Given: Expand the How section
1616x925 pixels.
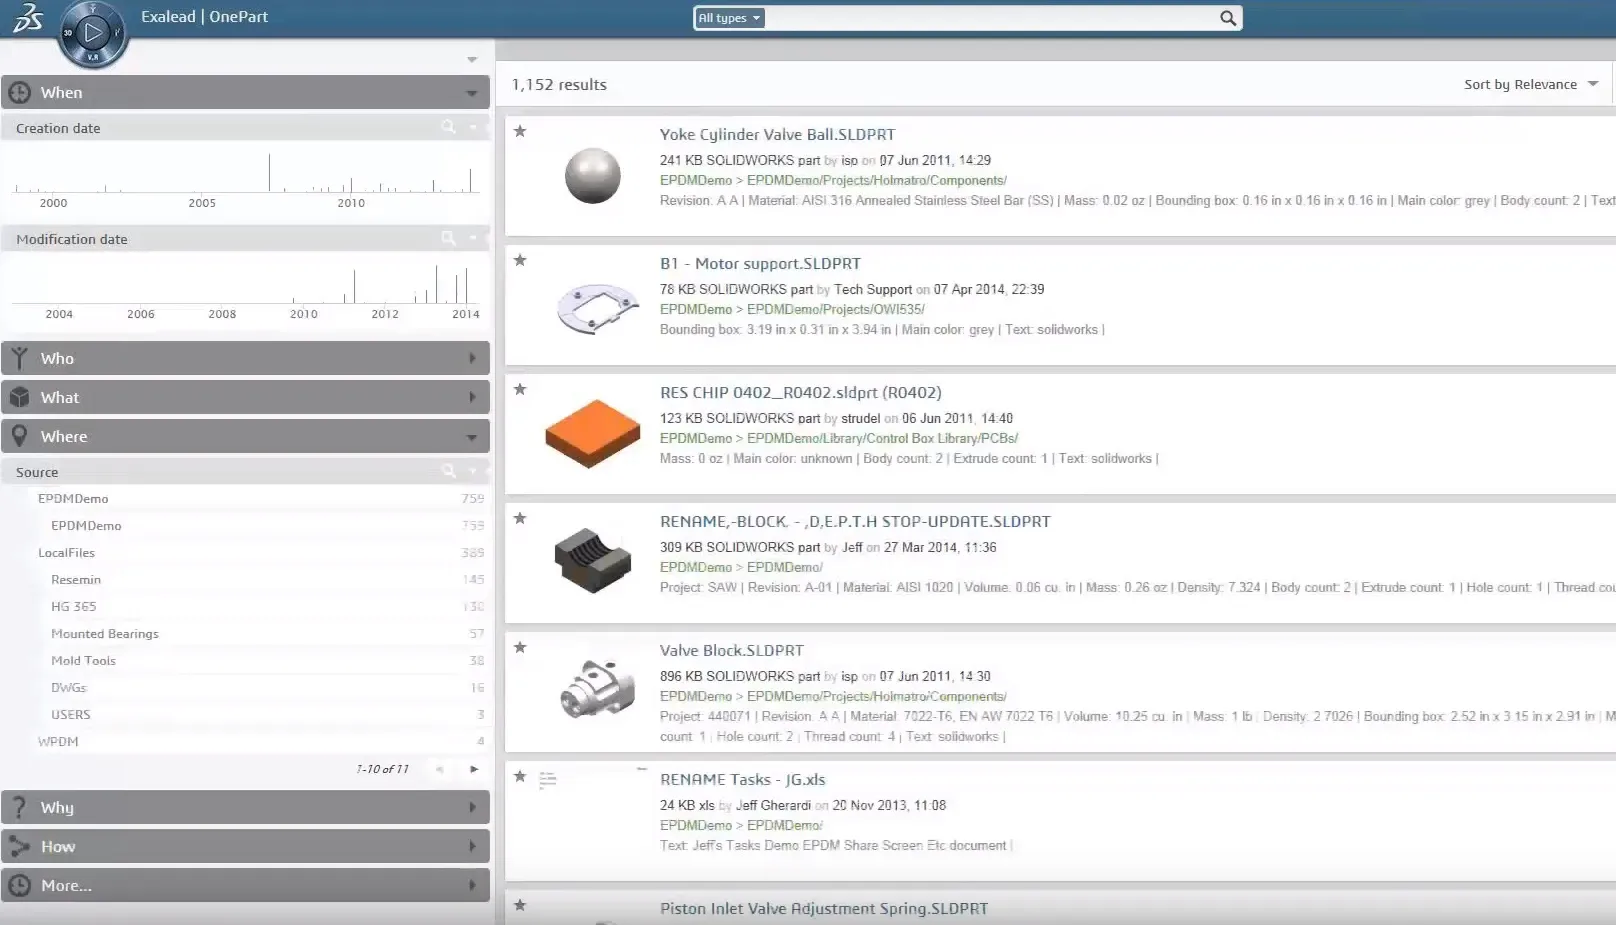Looking at the screenshot, I should point(472,846).
